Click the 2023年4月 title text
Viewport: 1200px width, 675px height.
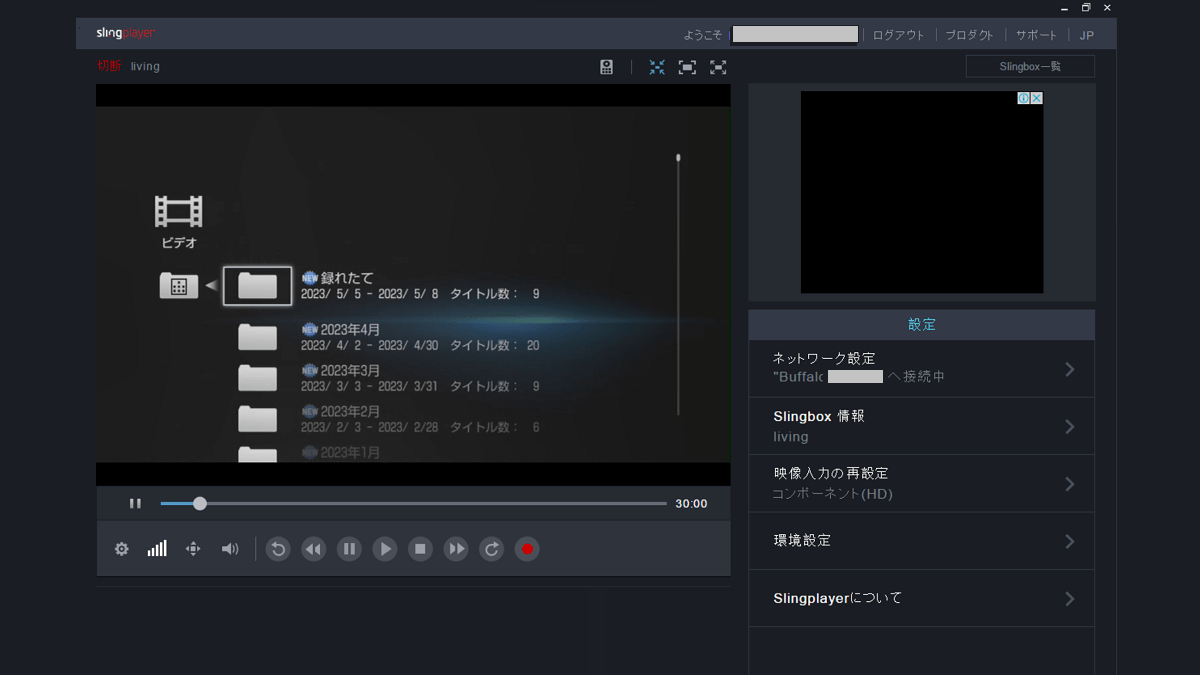(x=350, y=329)
